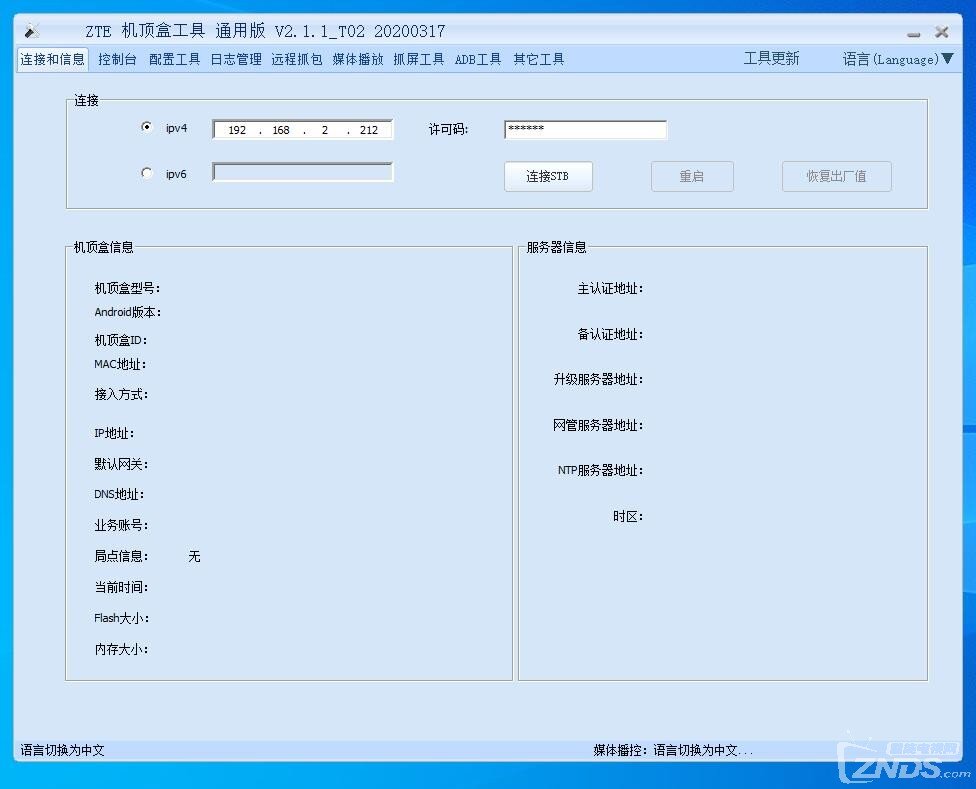This screenshot has width=976, height=789.
Task: Click the ipv6 address input field
Action: point(303,172)
